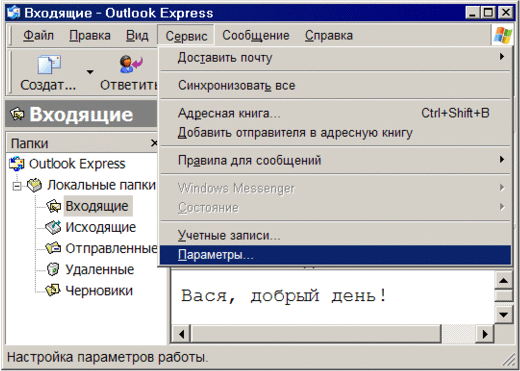Open the Черновики folder
This screenshot has width=520, height=371.
click(x=99, y=290)
